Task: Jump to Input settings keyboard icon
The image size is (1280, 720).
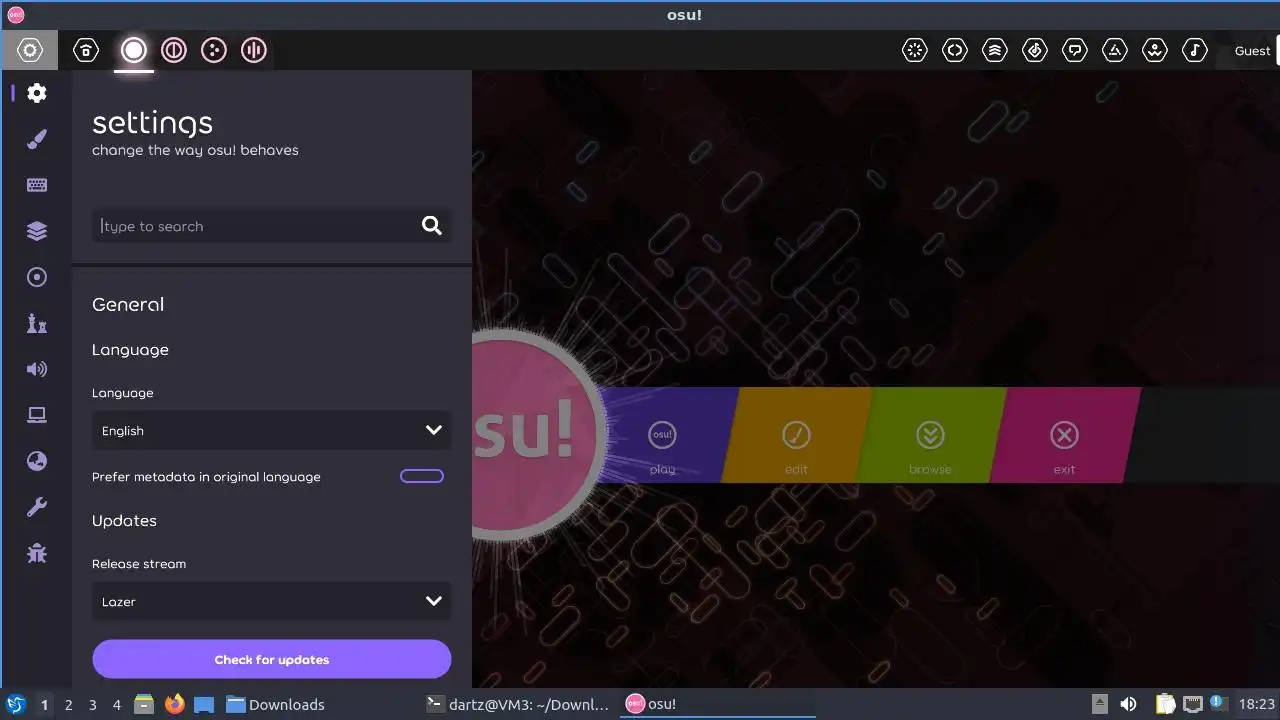Action: pyautogui.click(x=37, y=185)
